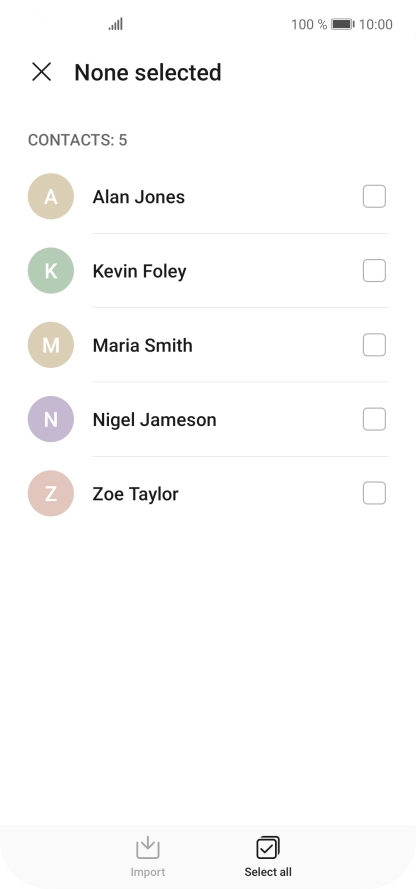Tap the Select all checkbox-stack icon
Screen dimensions: 416x889
(x=268, y=848)
